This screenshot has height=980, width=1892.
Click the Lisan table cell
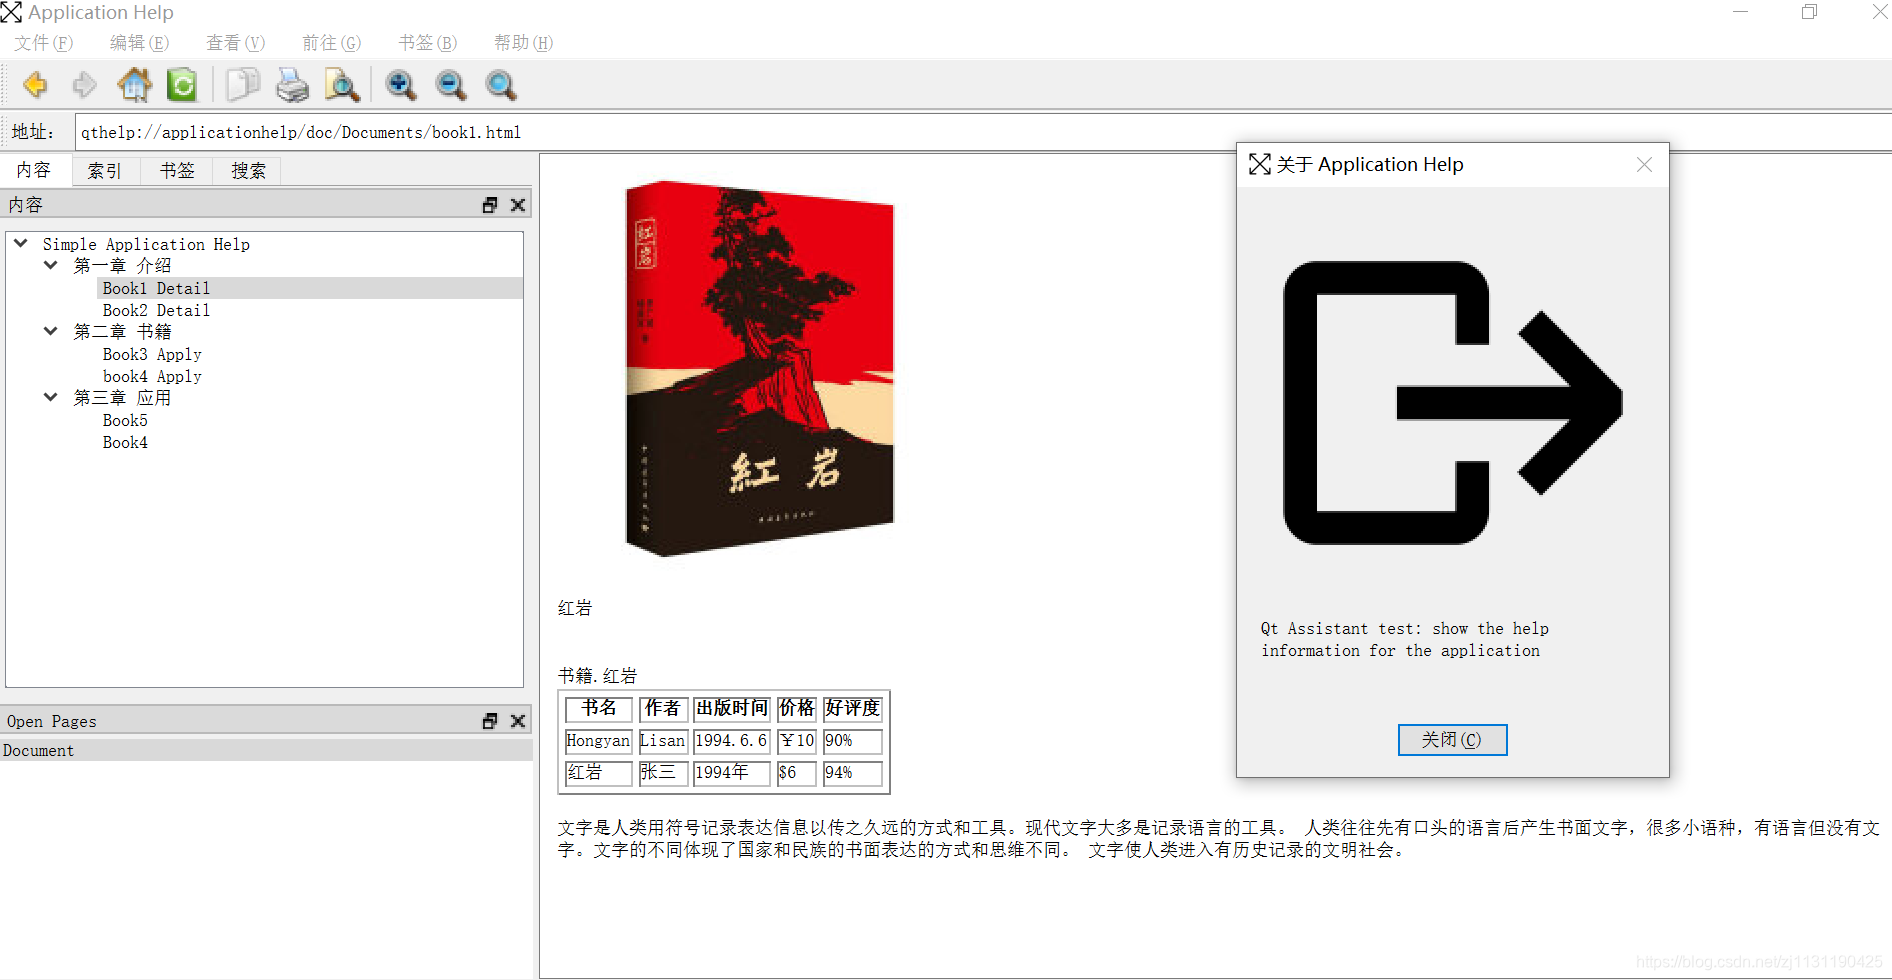point(662,741)
